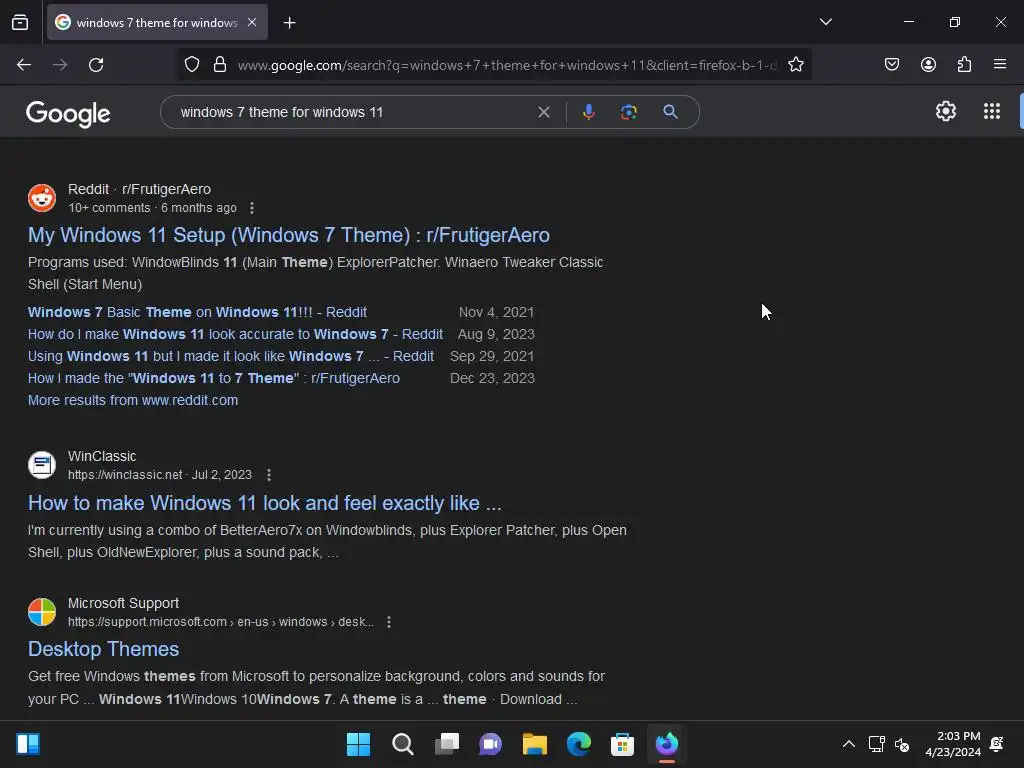Open the tracking protection shield icon
Viewport: 1024px width, 768px height.
click(x=191, y=65)
